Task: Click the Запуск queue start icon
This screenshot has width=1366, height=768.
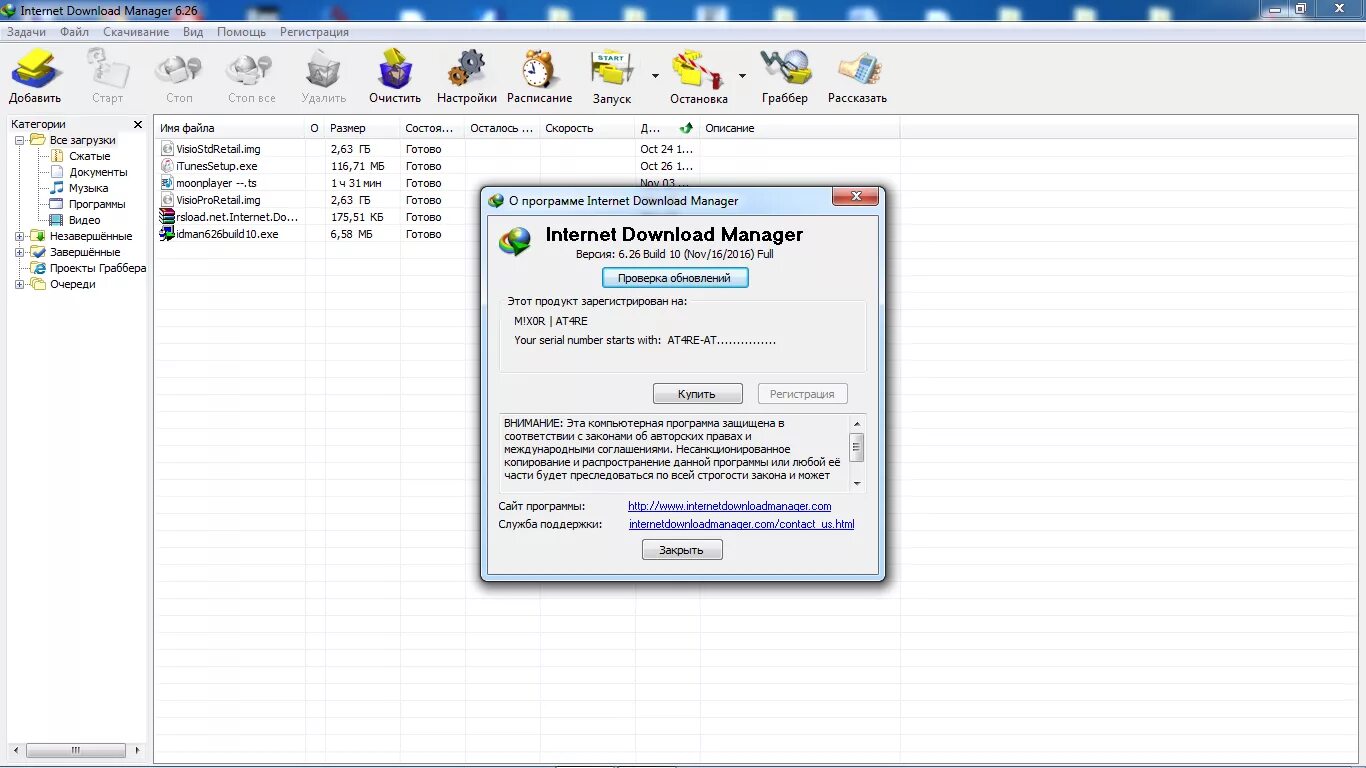Action: click(x=612, y=70)
